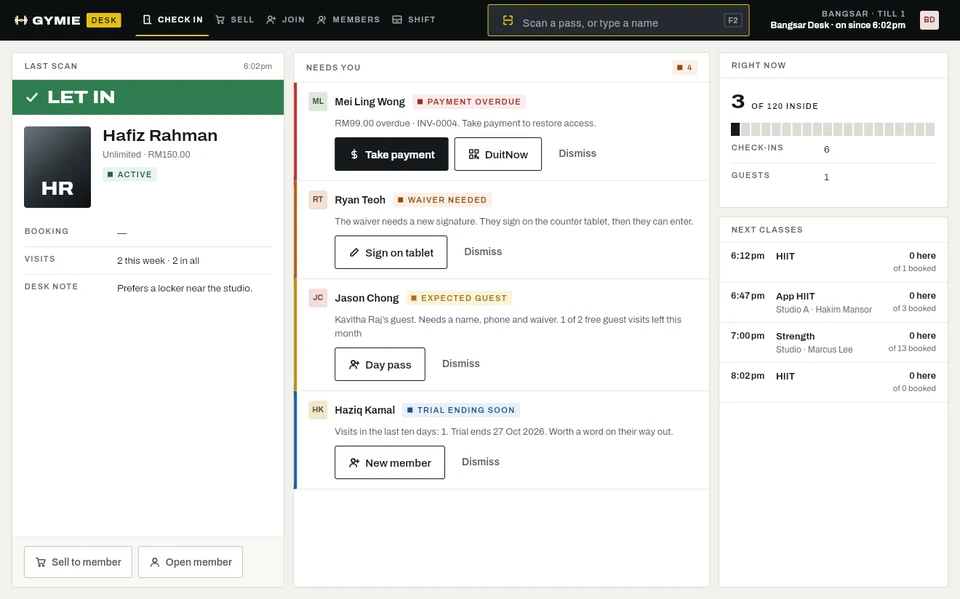Viewport: 960px width, 599px height.
Task: Click the F2 shortcut badge
Action: [732, 20]
